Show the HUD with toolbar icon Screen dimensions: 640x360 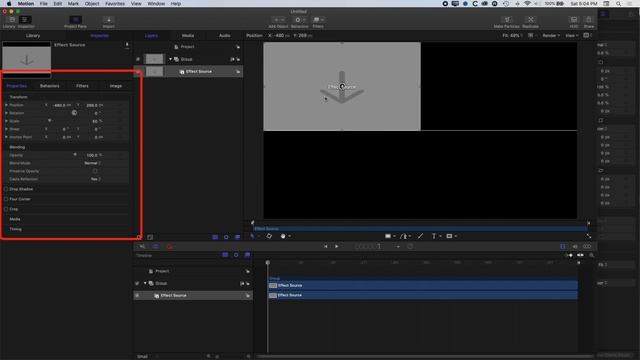tap(574, 20)
